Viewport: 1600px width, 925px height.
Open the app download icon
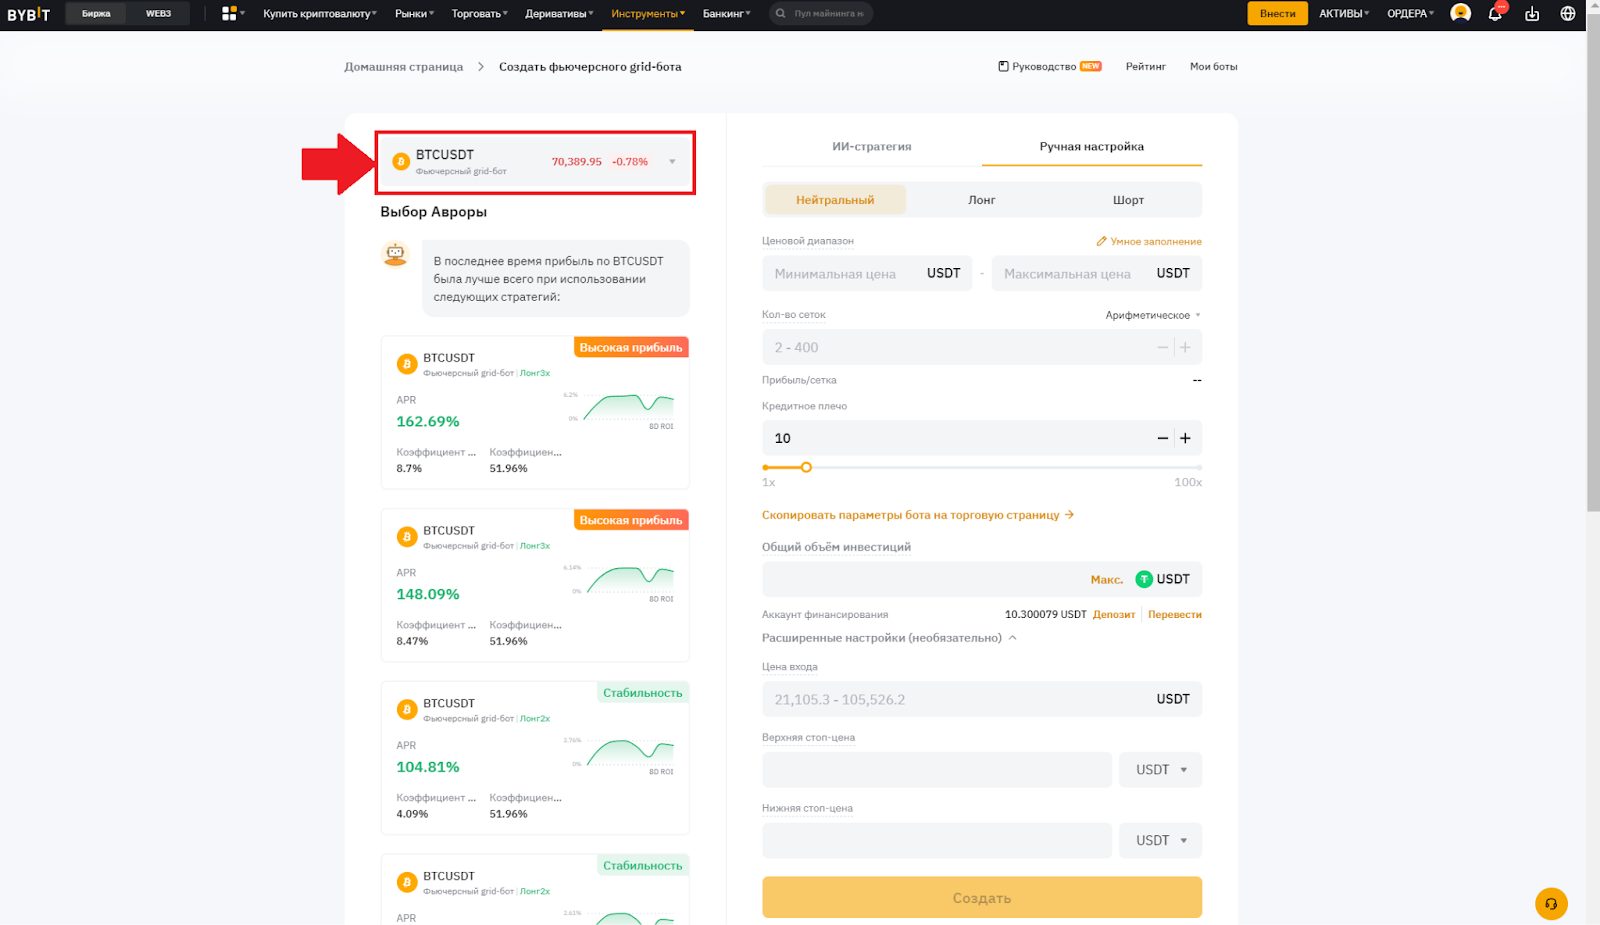[x=1532, y=14]
